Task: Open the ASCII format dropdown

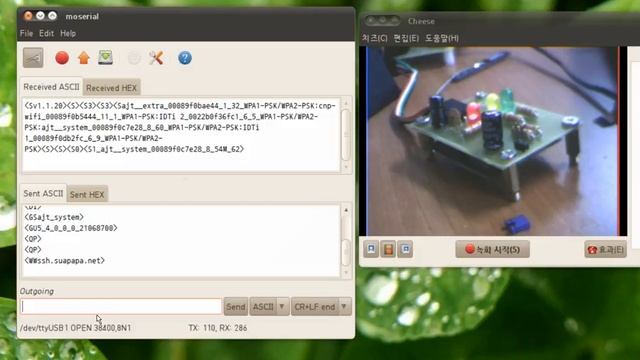Action: click(x=269, y=307)
